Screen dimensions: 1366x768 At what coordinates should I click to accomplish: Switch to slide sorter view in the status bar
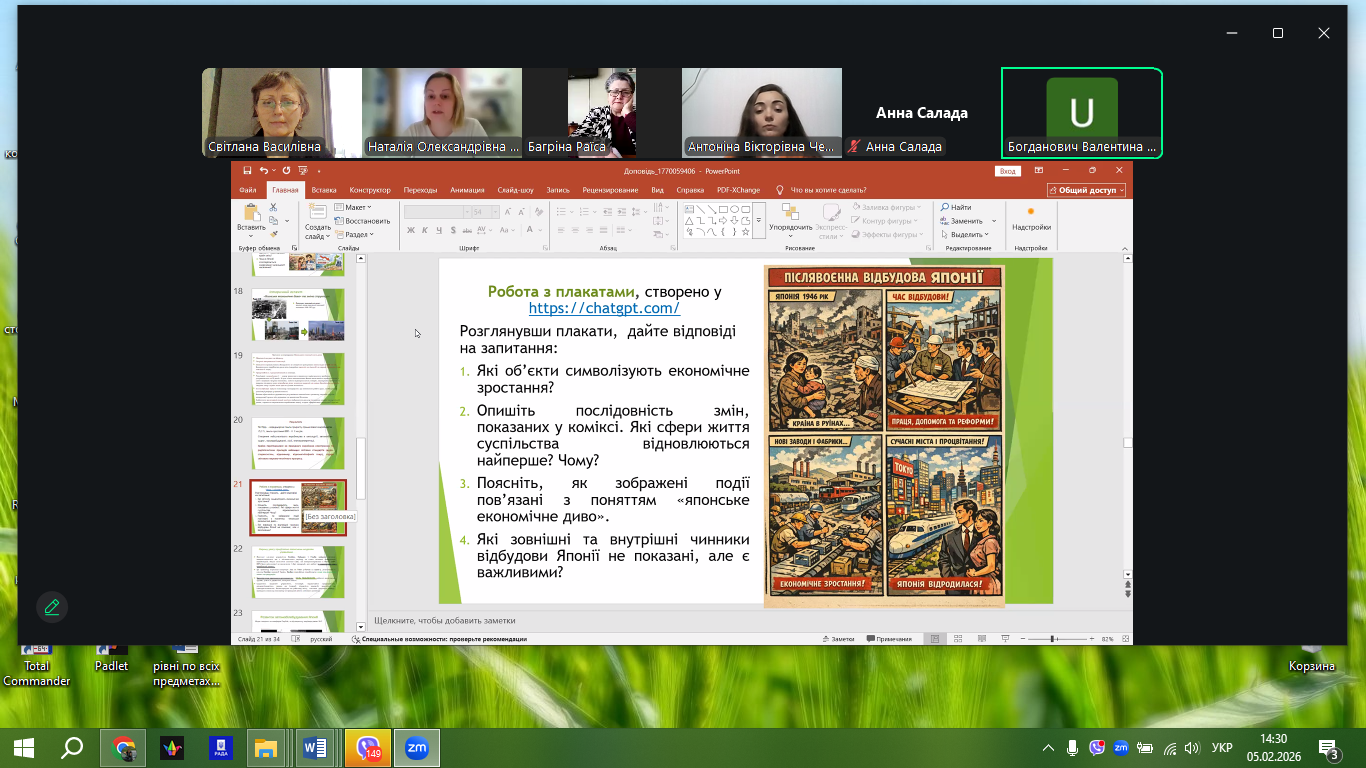[x=957, y=639]
